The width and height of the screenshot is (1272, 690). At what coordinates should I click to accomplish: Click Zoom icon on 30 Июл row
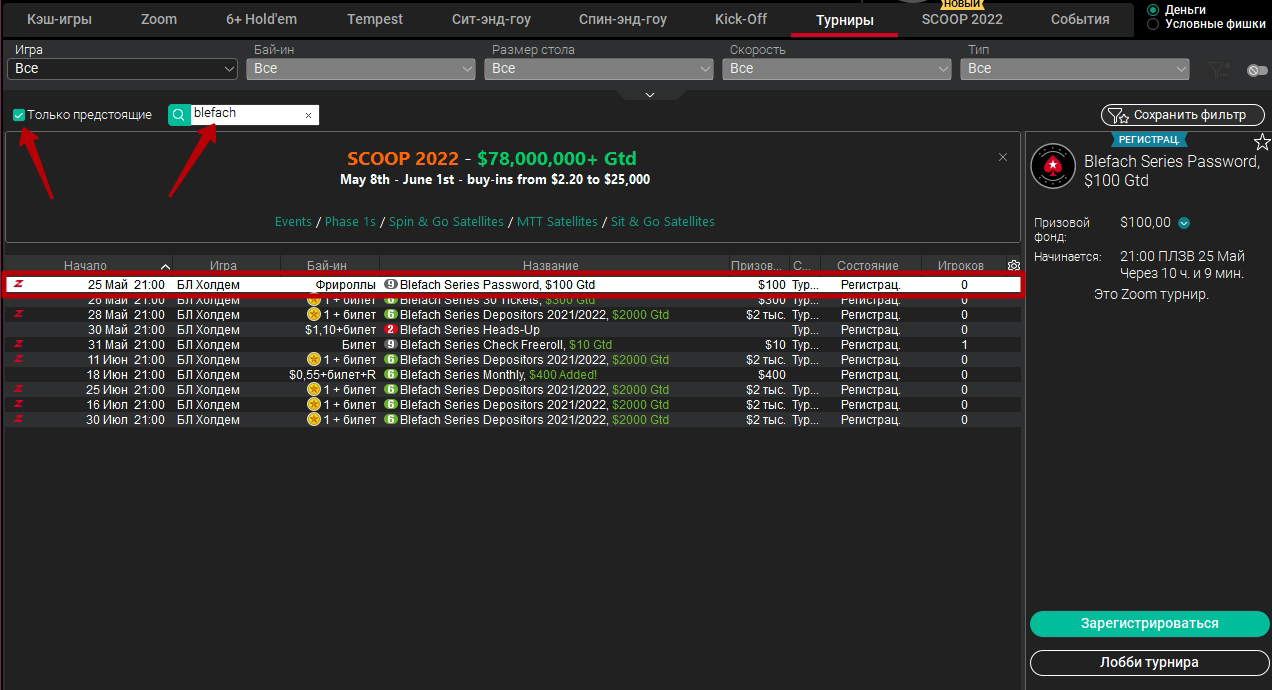tap(18, 419)
